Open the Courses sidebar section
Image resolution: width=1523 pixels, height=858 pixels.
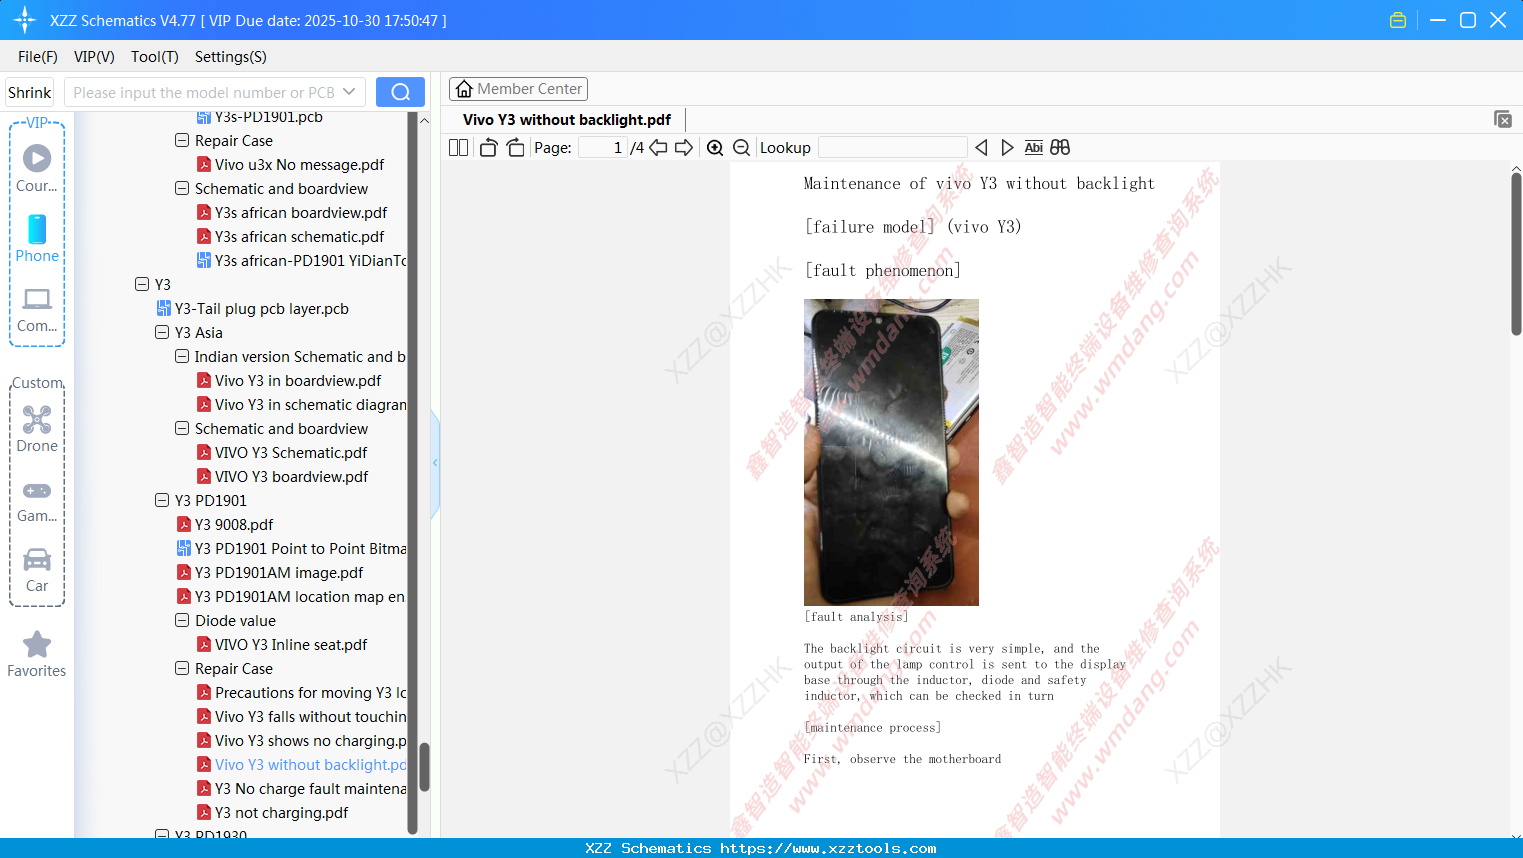[37, 168]
